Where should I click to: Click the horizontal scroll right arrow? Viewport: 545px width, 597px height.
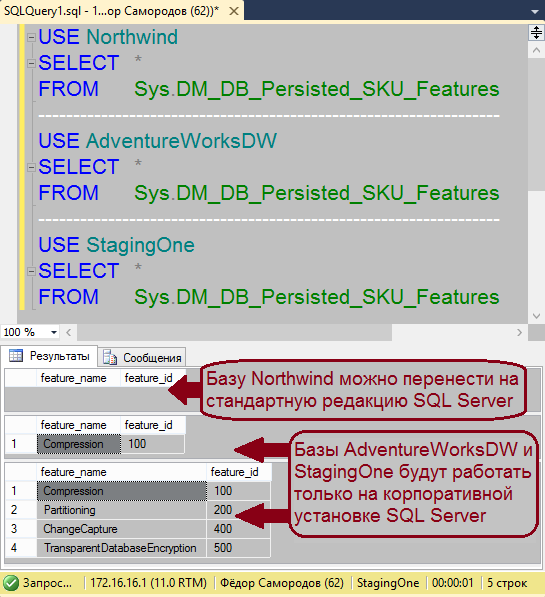(x=519, y=332)
